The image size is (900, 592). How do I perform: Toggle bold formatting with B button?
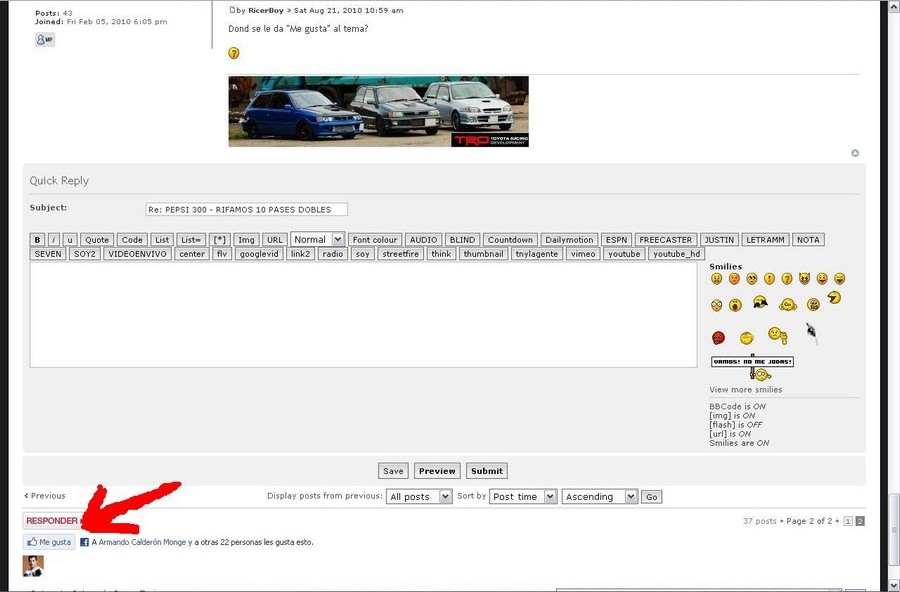38,240
